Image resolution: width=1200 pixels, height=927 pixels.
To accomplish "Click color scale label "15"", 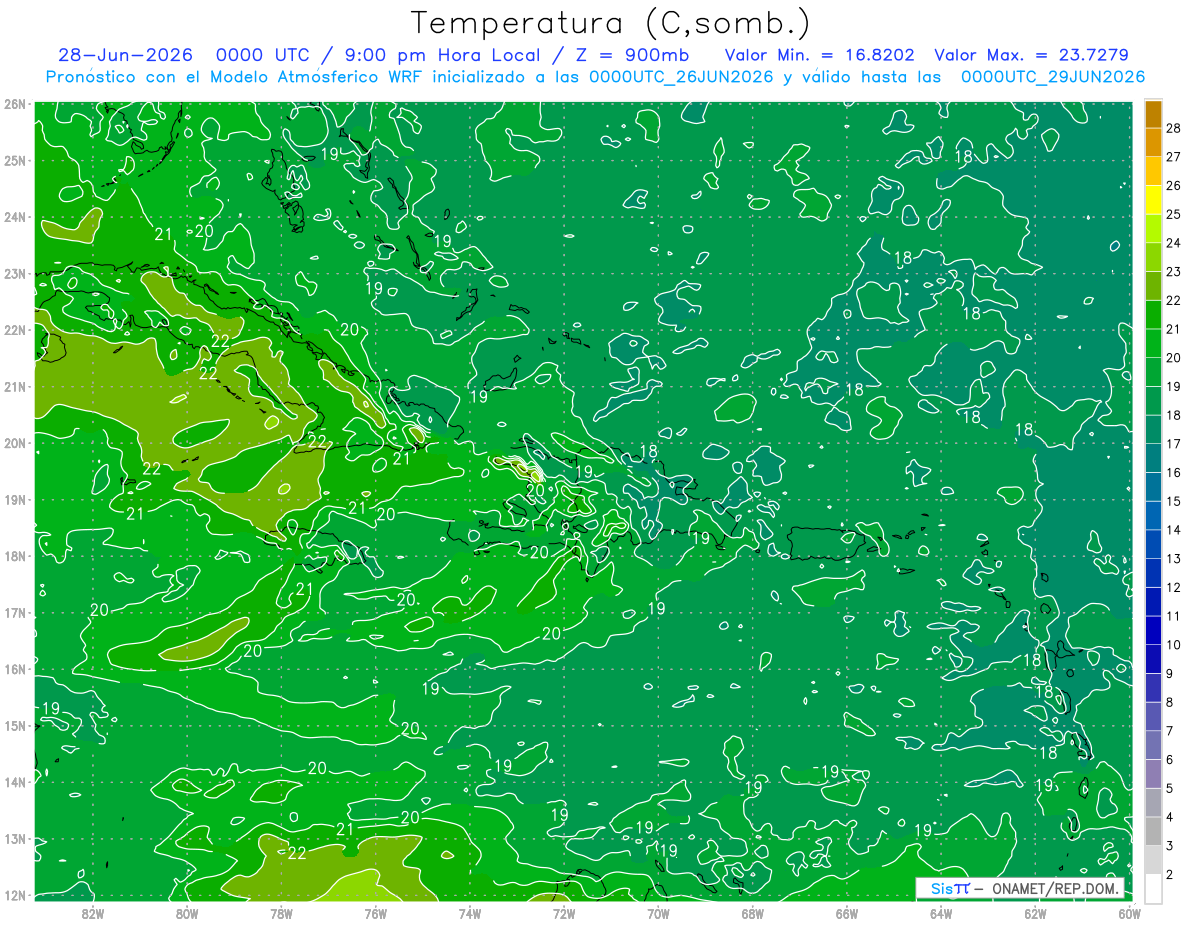I will click(1174, 501).
